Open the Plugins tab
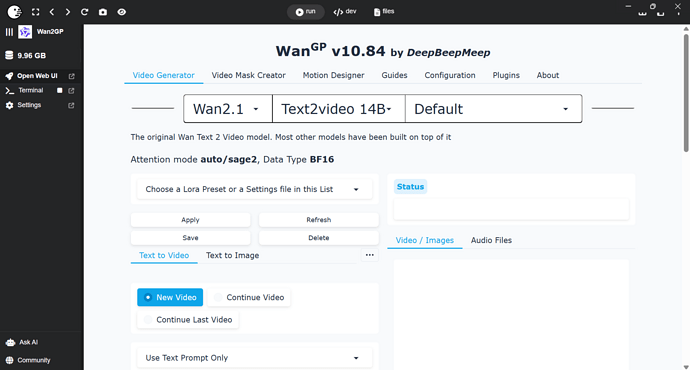Screen dimensions: 690x370 [506, 75]
